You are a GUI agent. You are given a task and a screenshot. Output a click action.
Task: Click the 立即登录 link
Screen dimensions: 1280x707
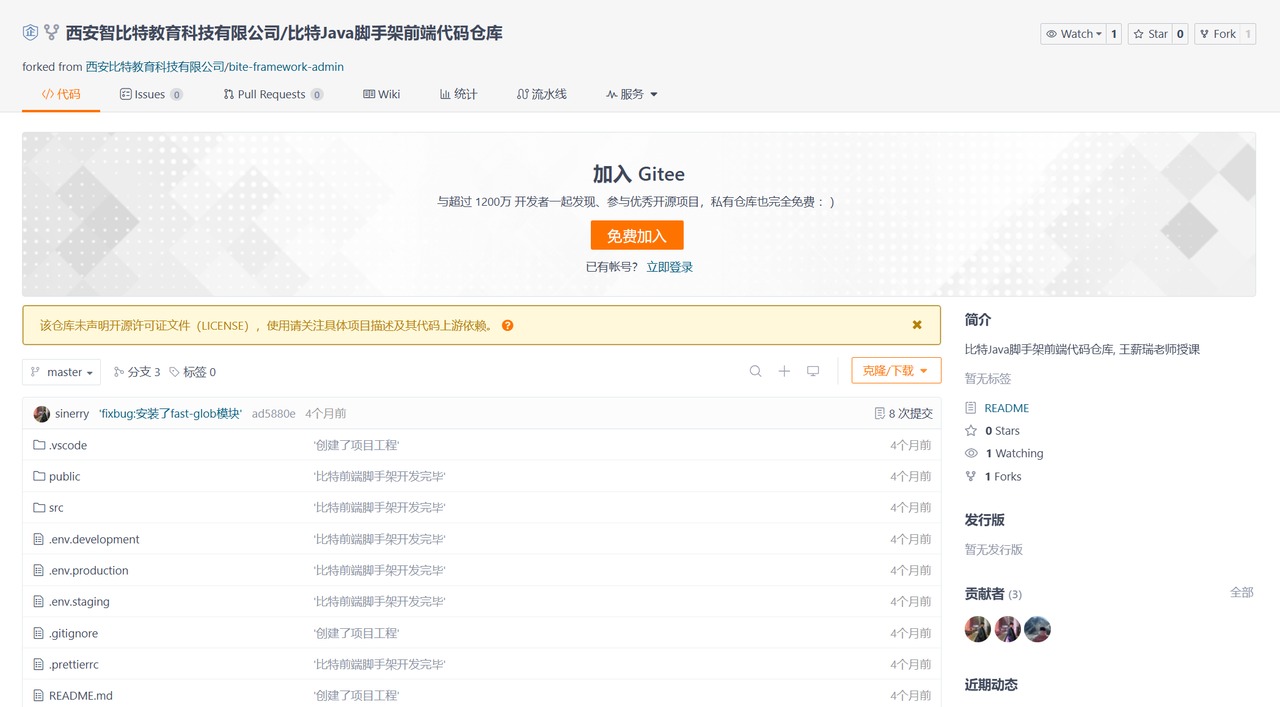point(670,267)
